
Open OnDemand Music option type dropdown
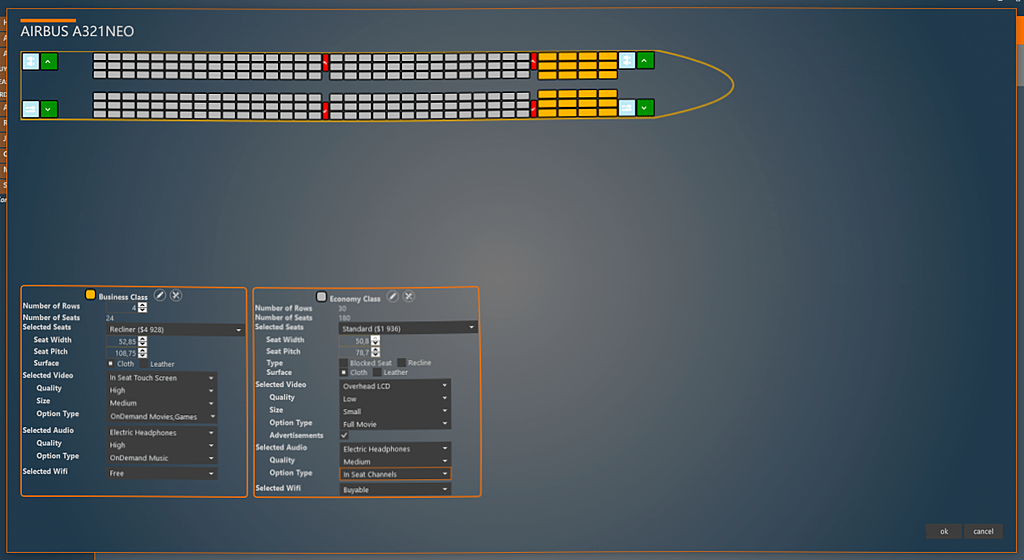coord(161,458)
